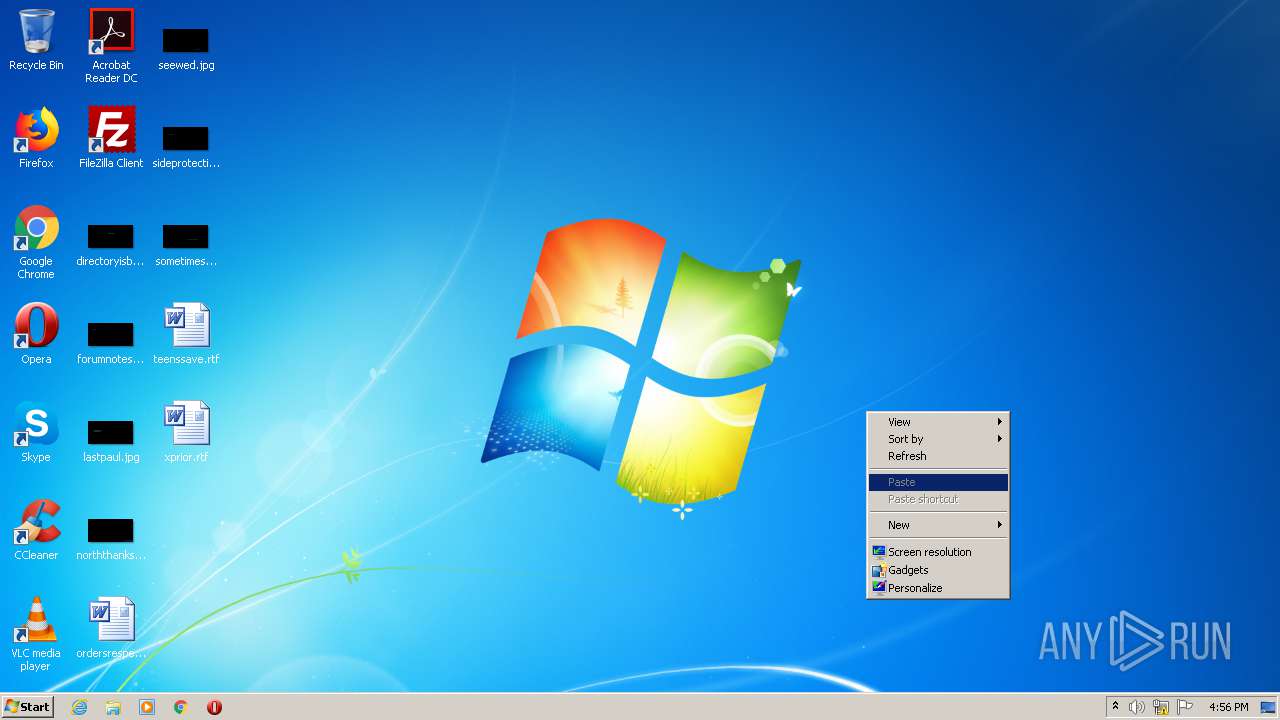The height and width of the screenshot is (720, 1280).
Task: Select the sideprotecti... file on desktop
Action: 186,146
